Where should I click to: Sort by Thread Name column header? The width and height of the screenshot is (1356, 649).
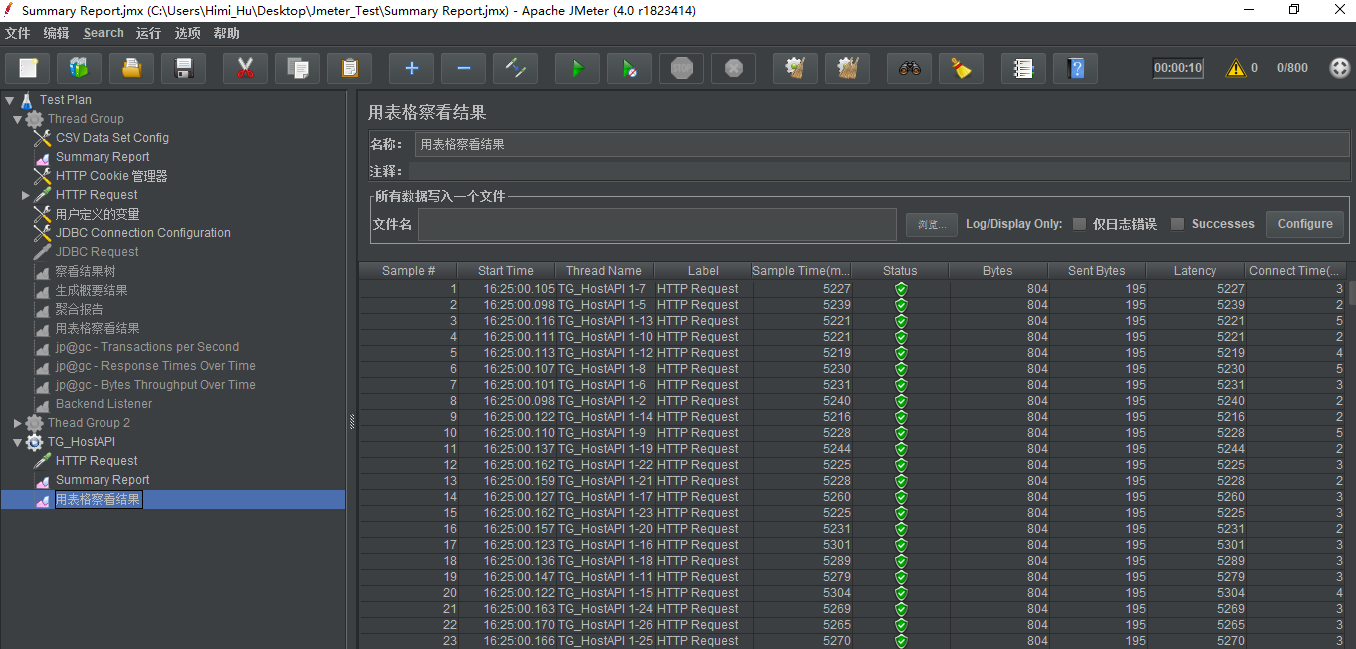[x=604, y=271]
